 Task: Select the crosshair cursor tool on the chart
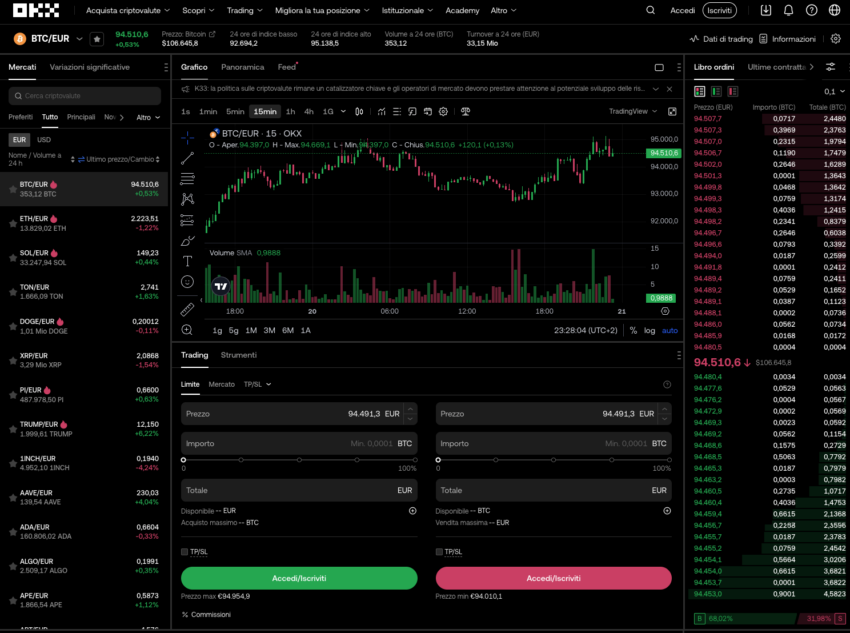point(188,138)
